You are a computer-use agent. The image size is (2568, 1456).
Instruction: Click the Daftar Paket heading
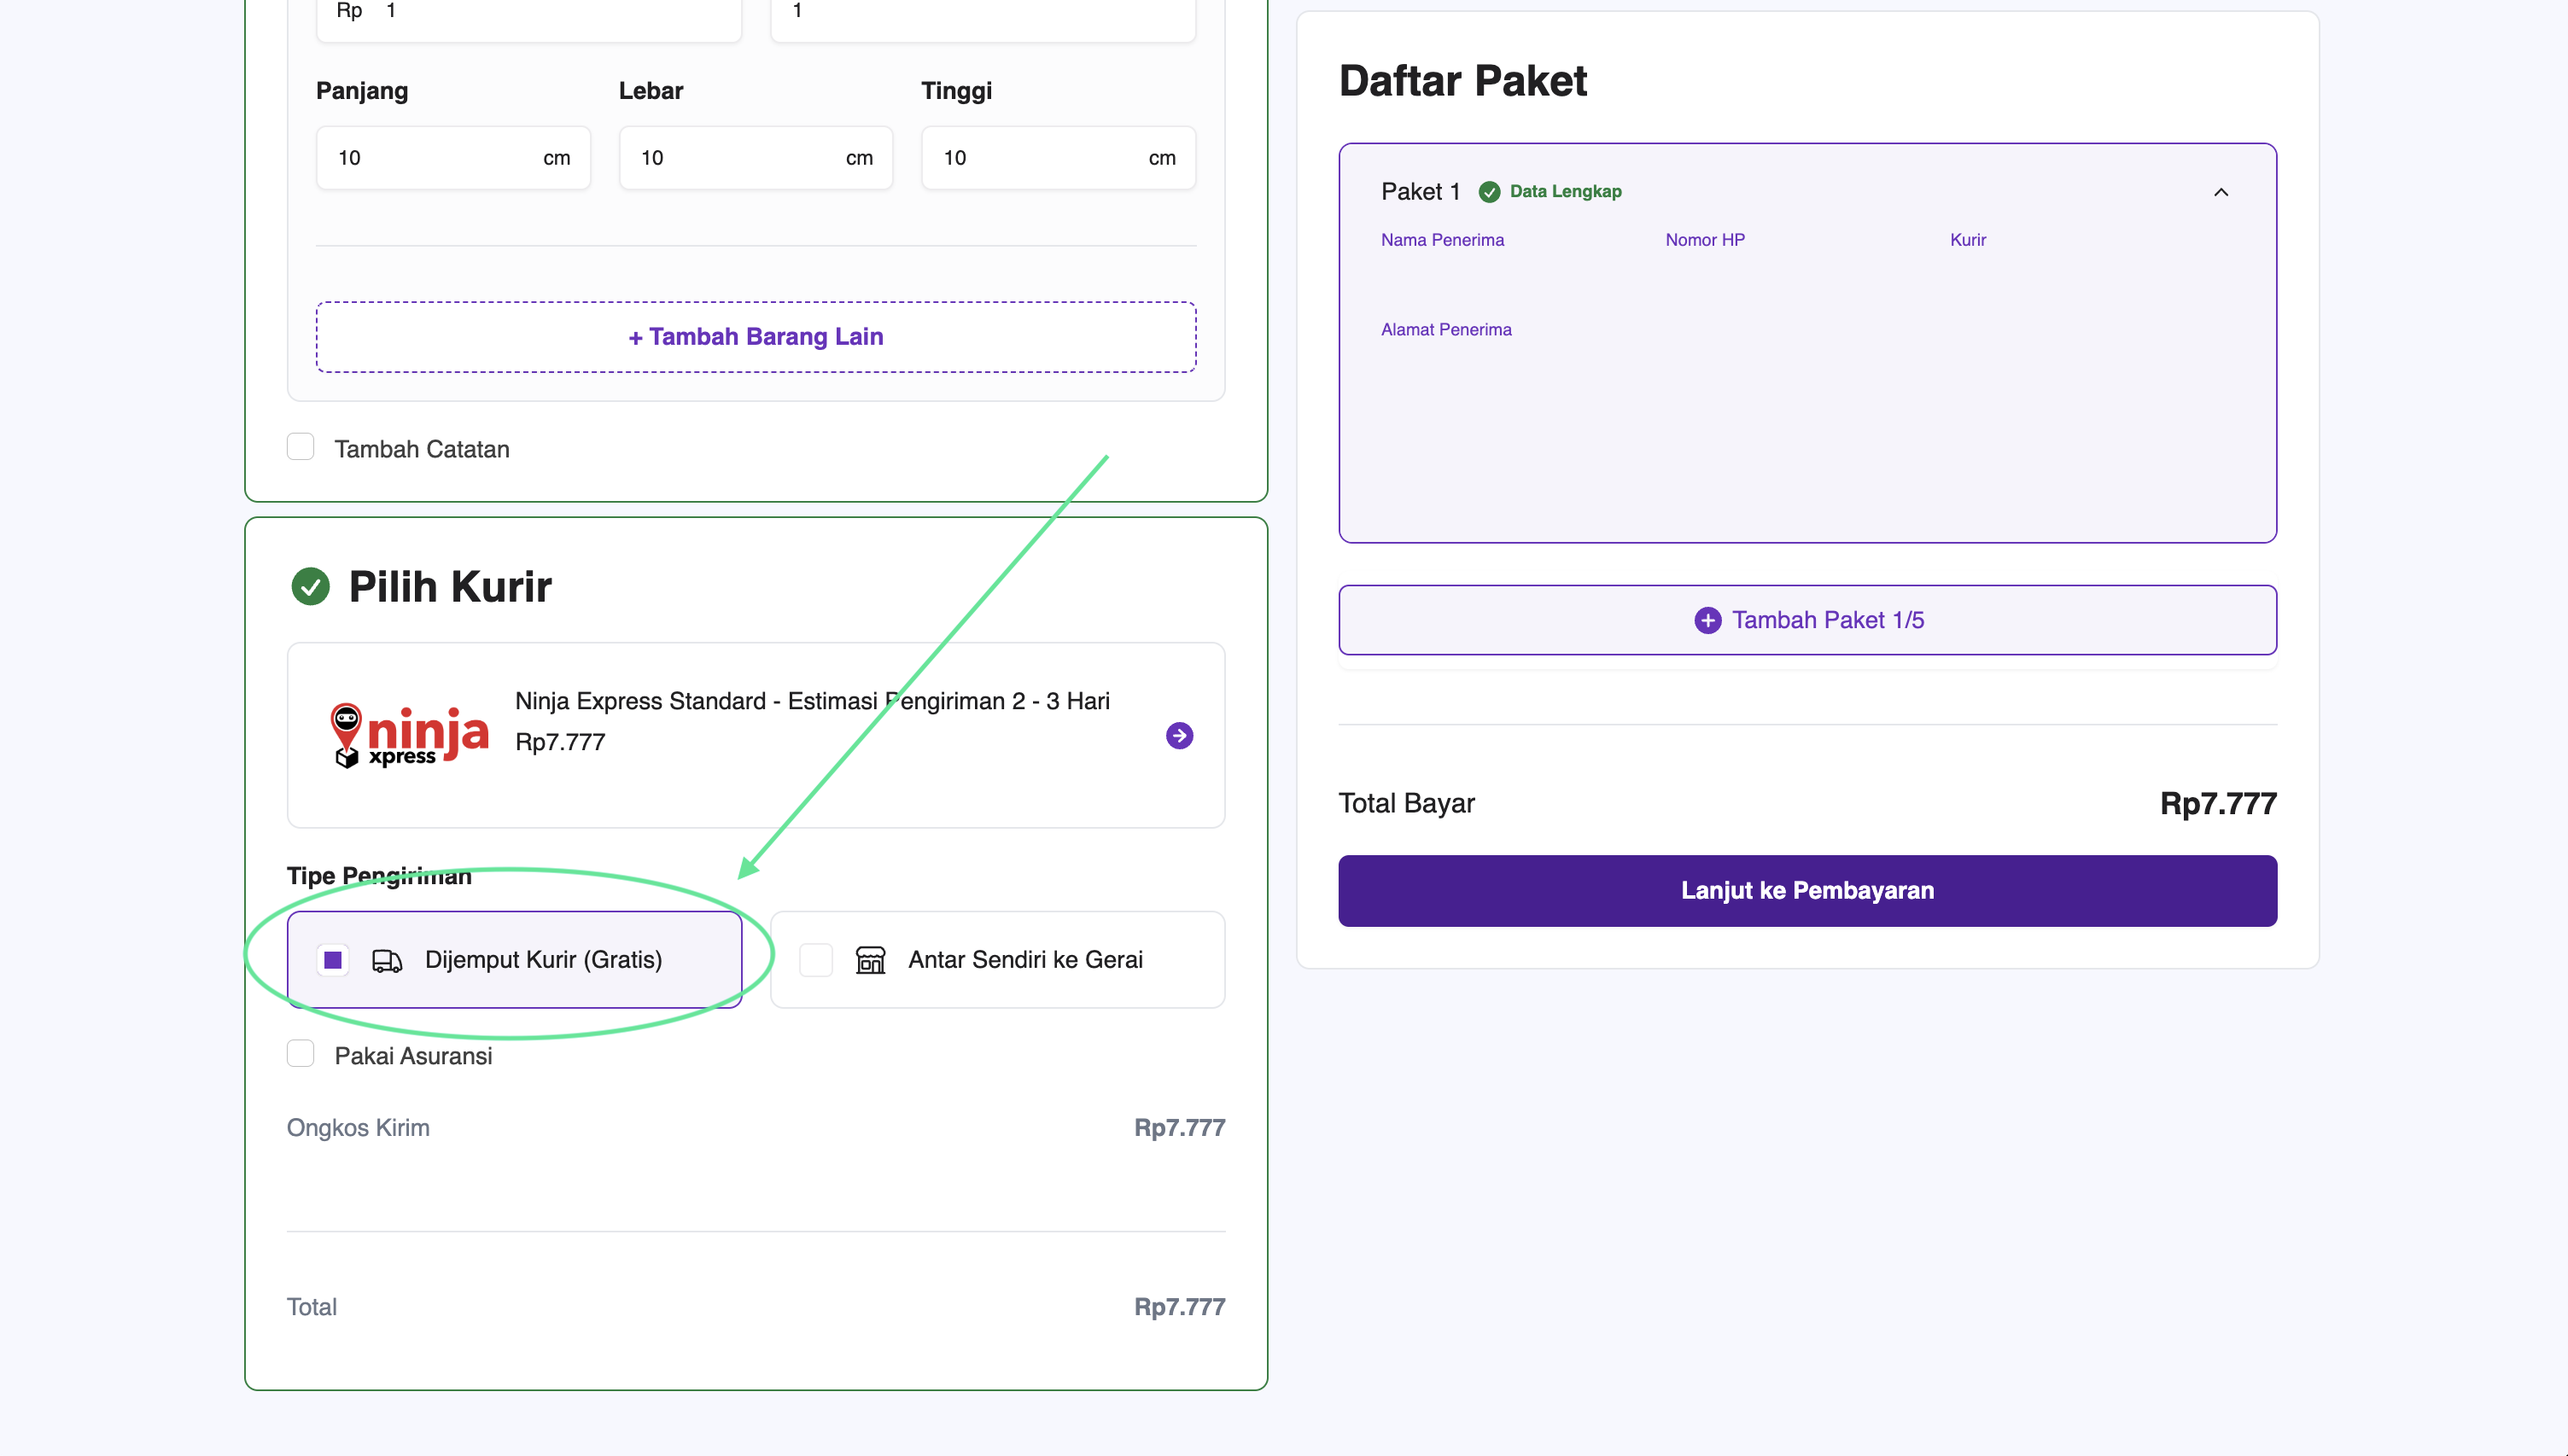(1462, 81)
